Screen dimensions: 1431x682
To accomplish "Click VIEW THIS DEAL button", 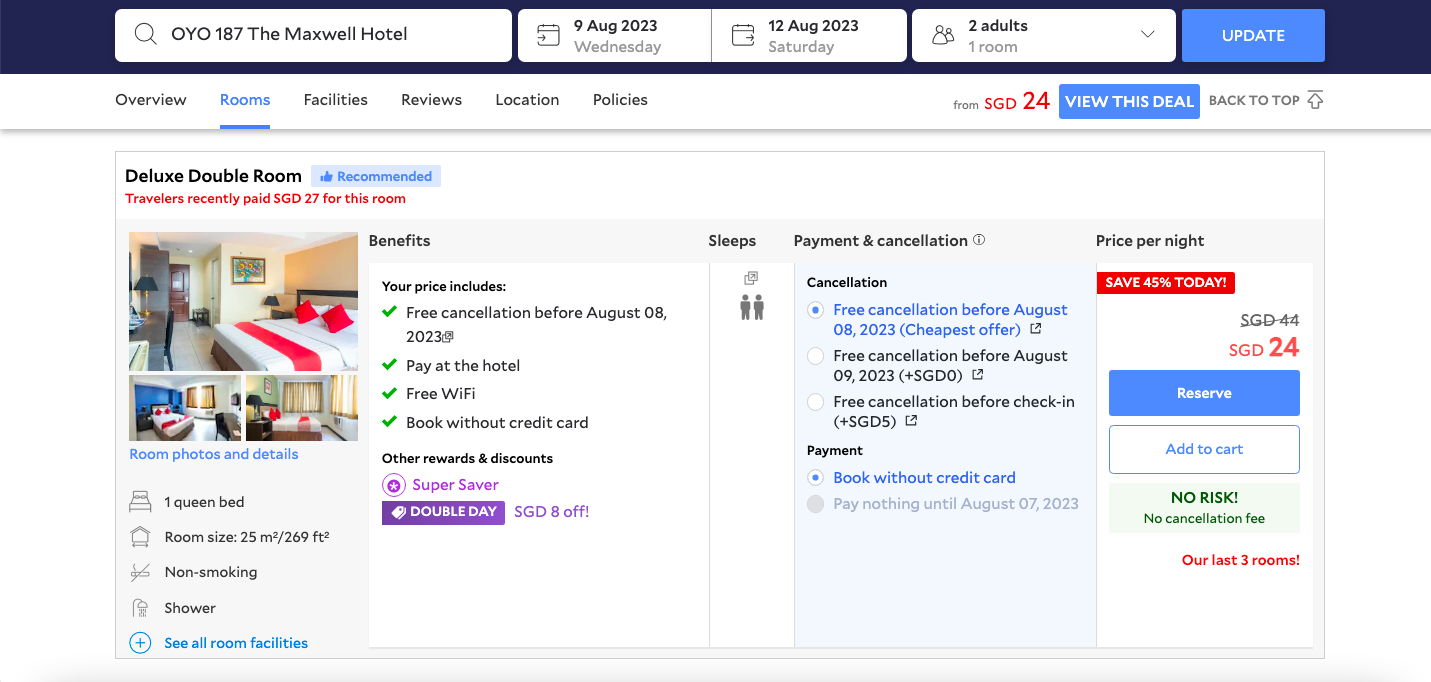I will [x=1129, y=101].
